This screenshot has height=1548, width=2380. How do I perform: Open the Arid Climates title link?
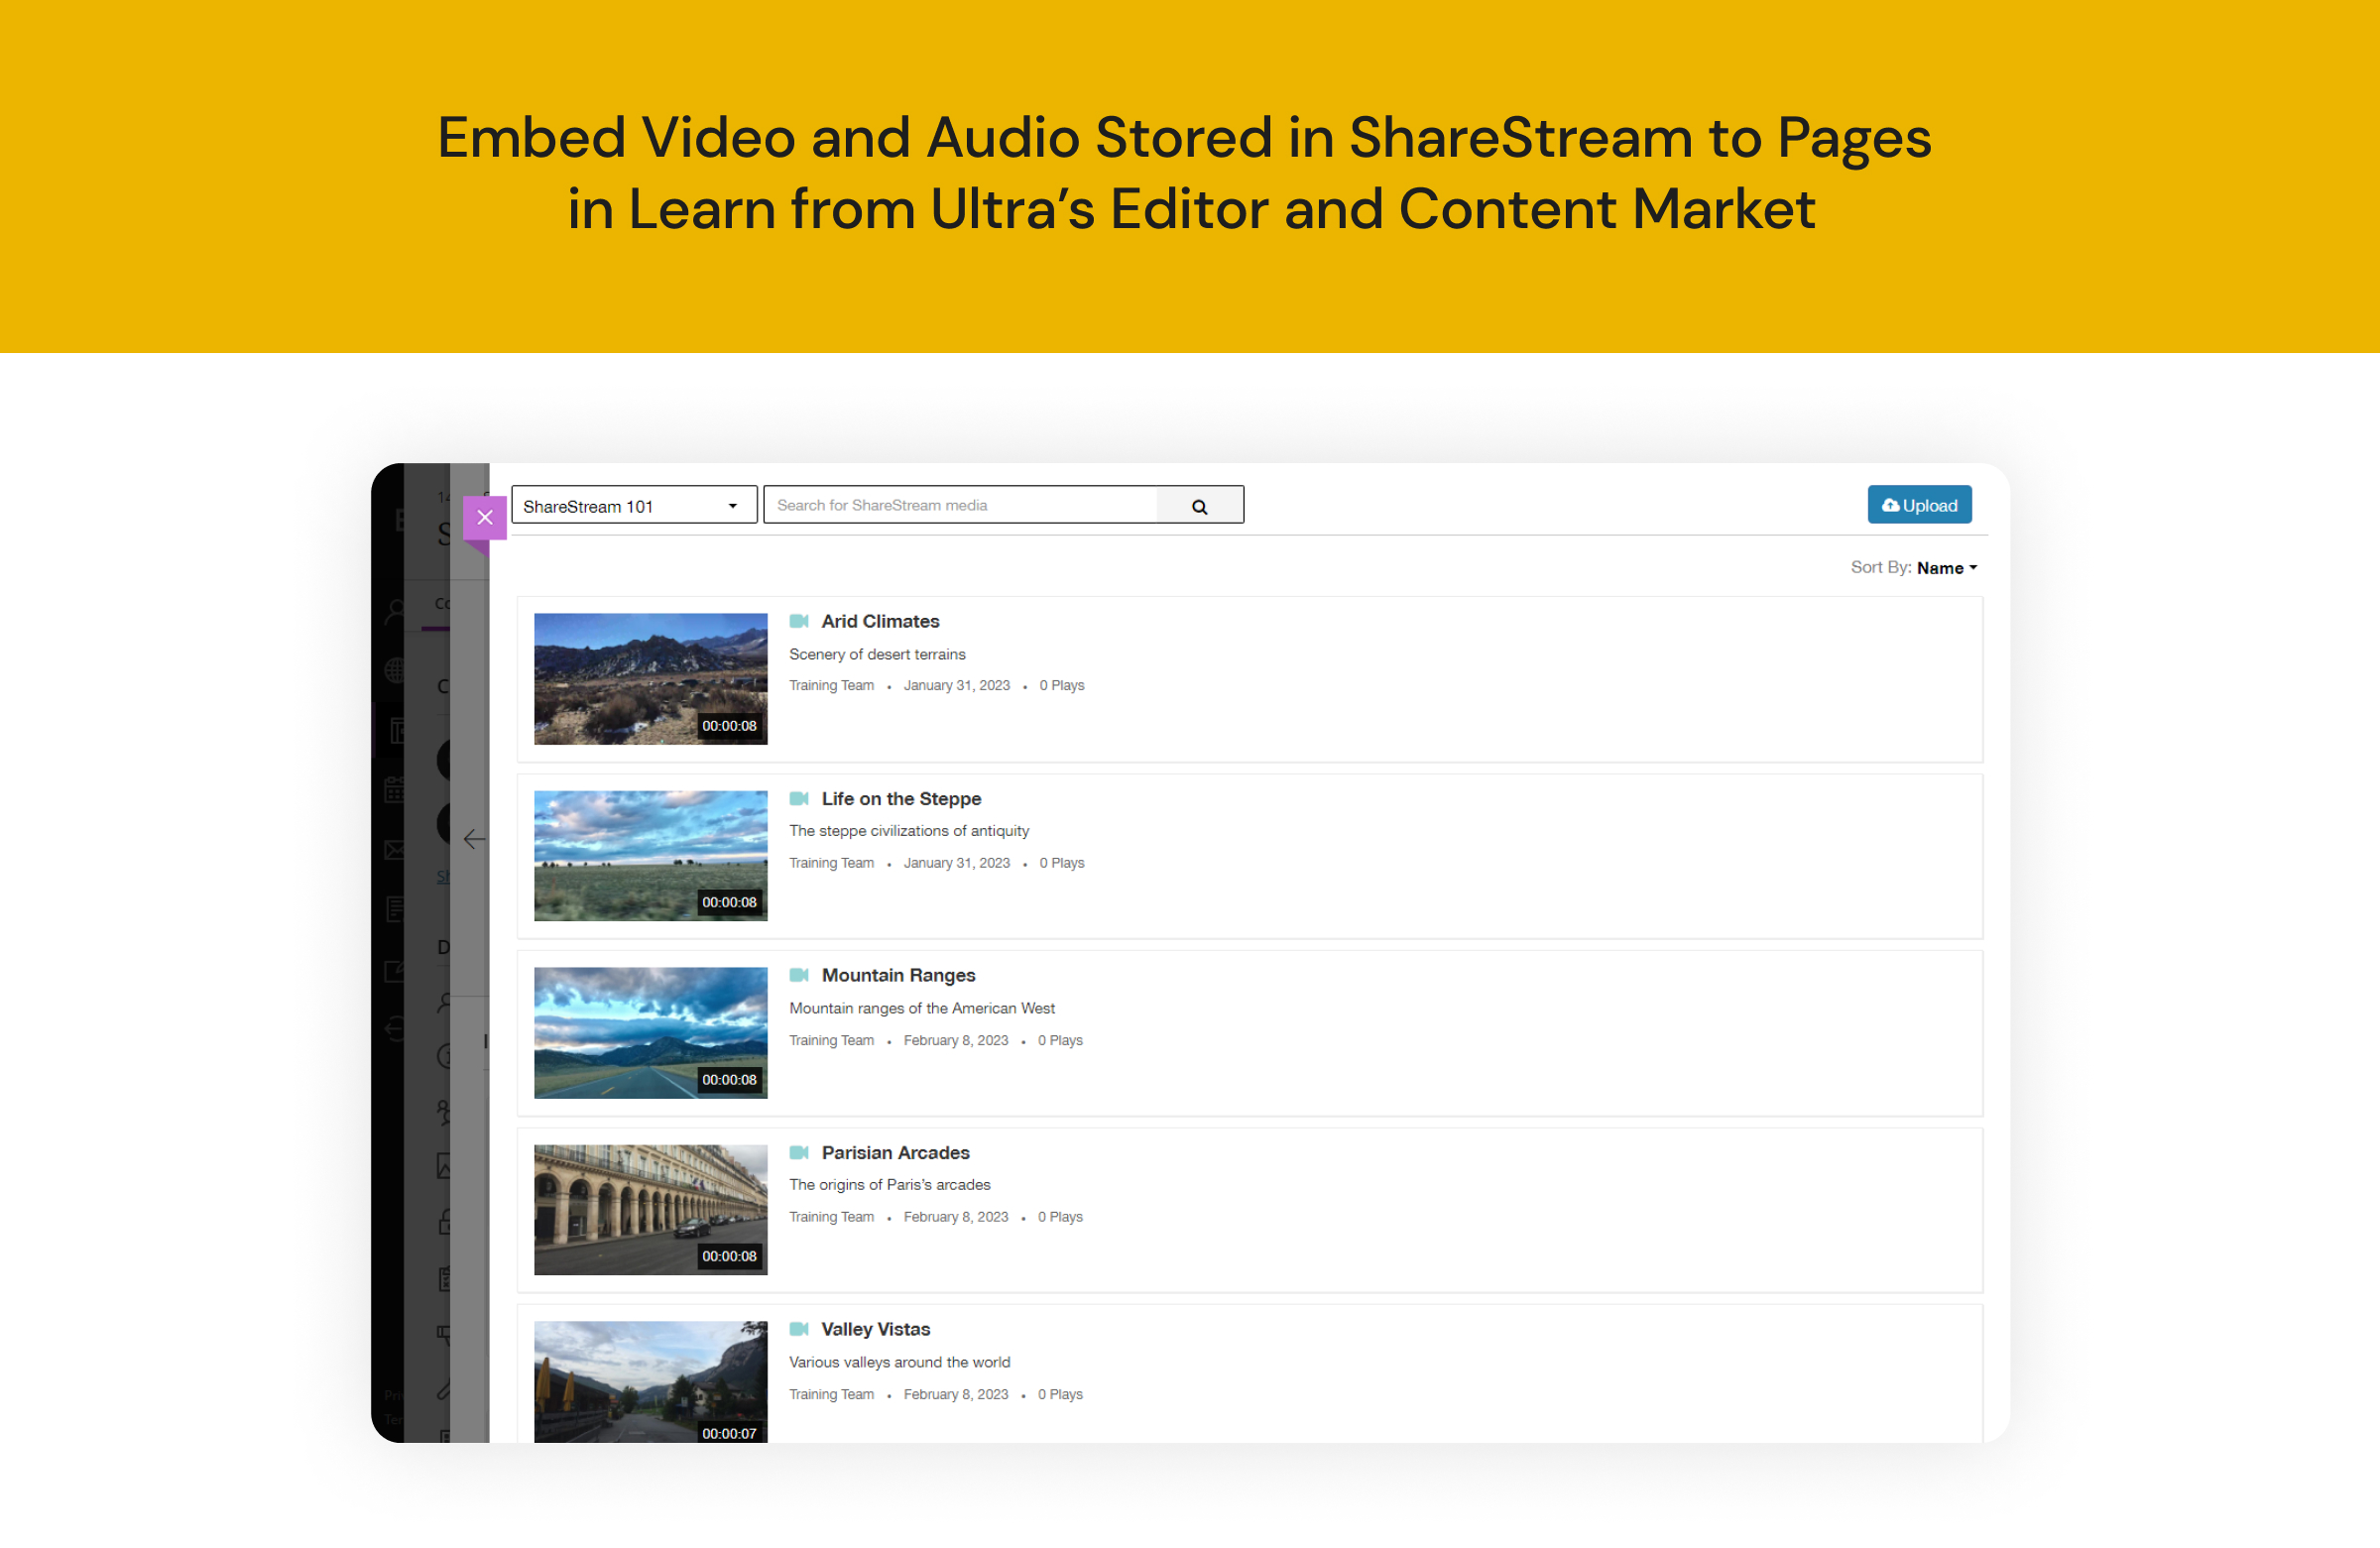pos(880,621)
